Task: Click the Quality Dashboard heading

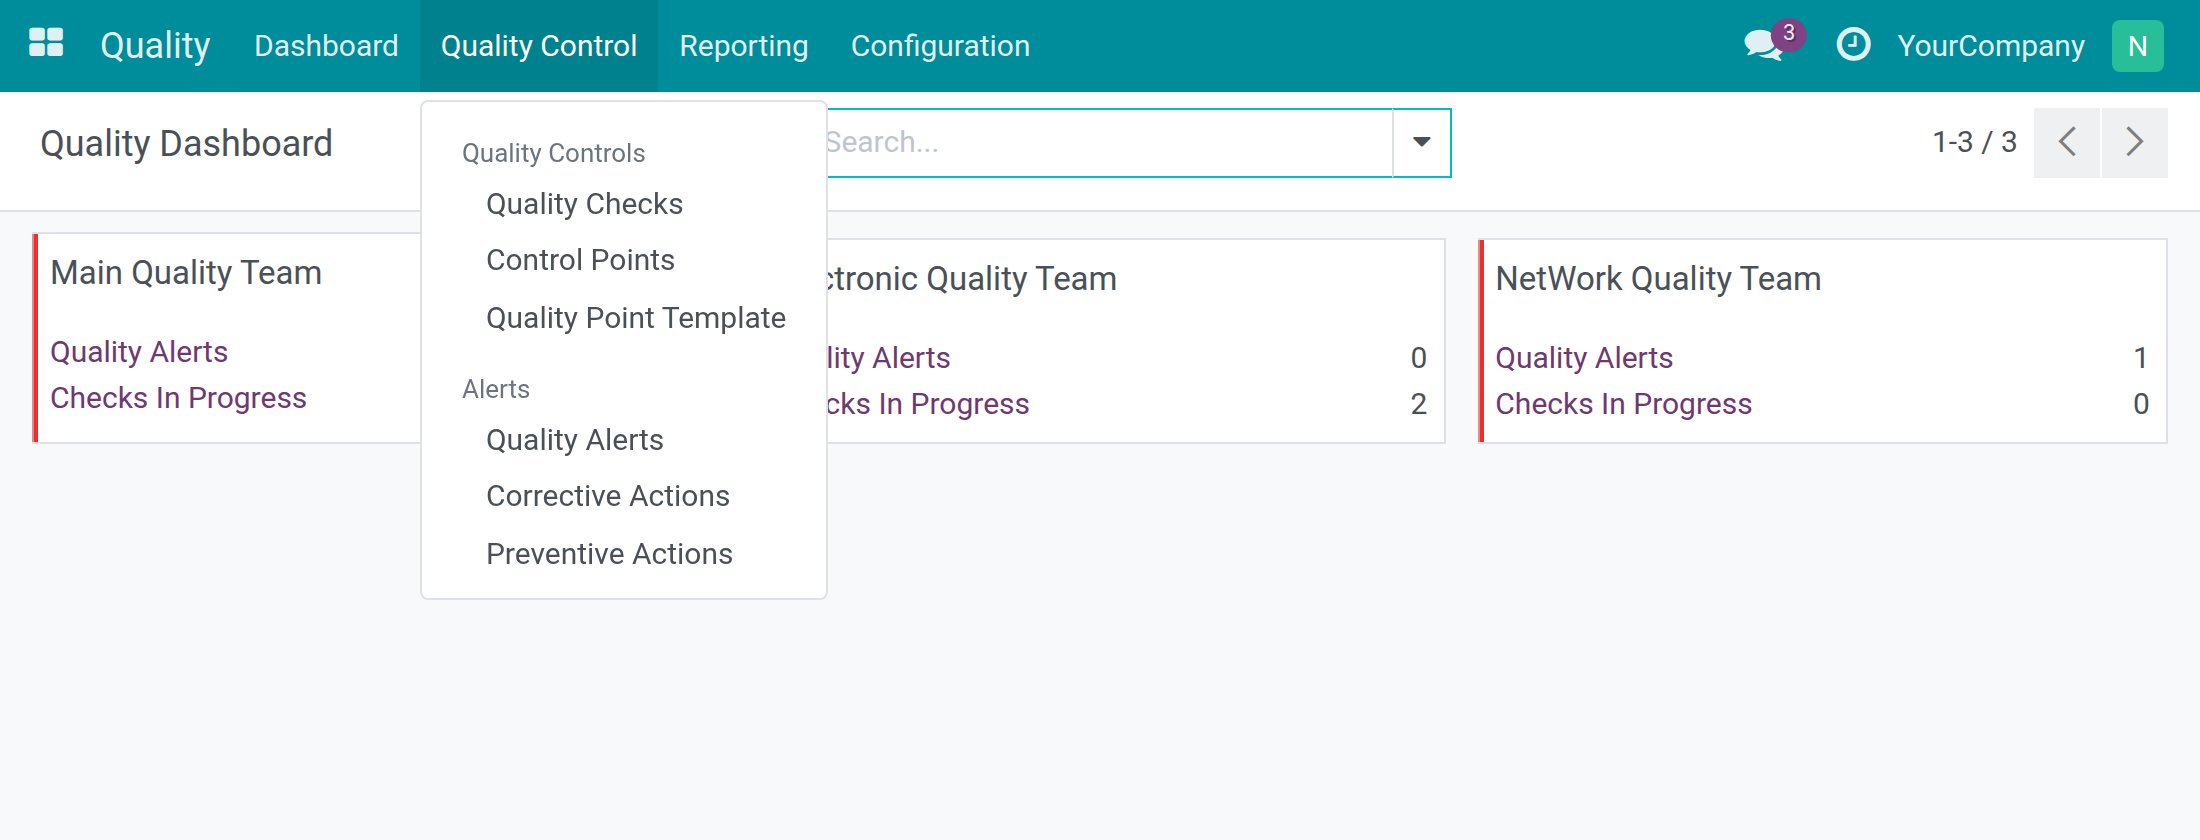Action: tap(186, 143)
